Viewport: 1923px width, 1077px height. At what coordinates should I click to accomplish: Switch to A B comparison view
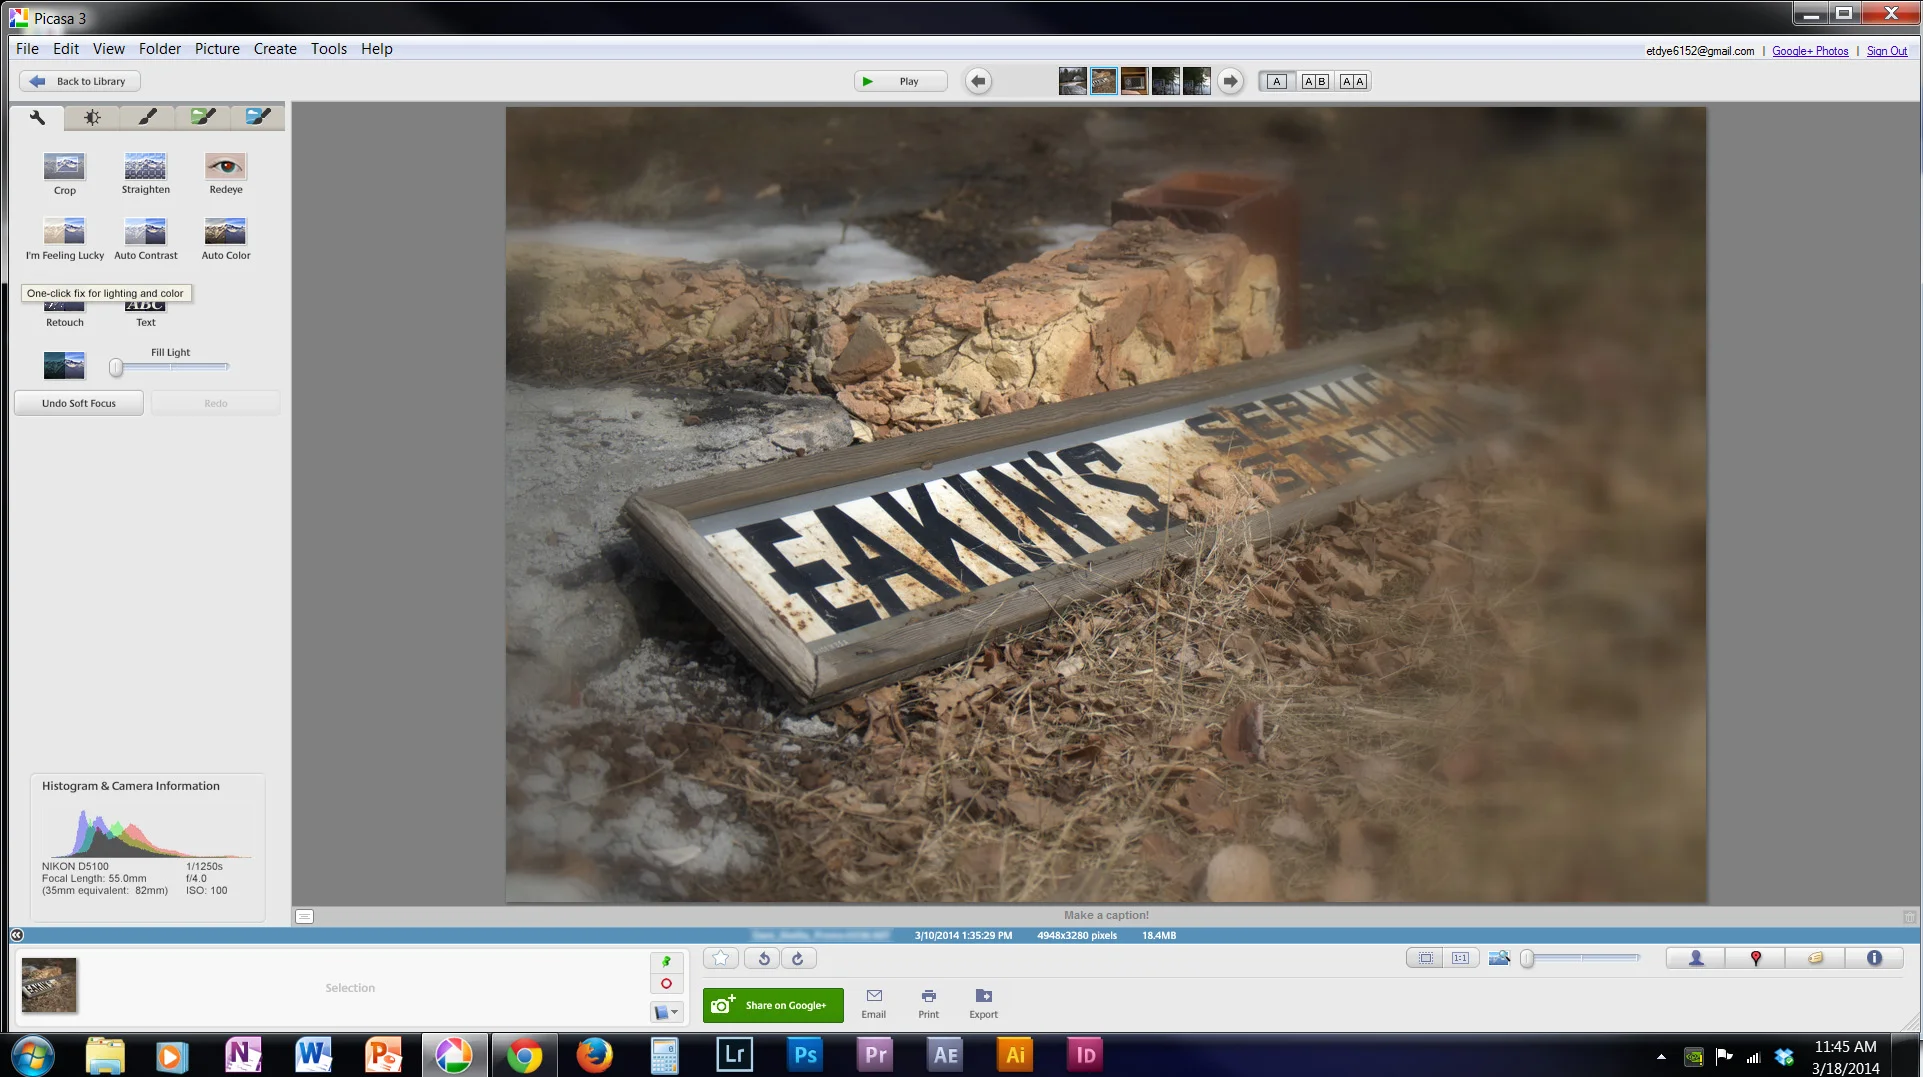[x=1315, y=81]
